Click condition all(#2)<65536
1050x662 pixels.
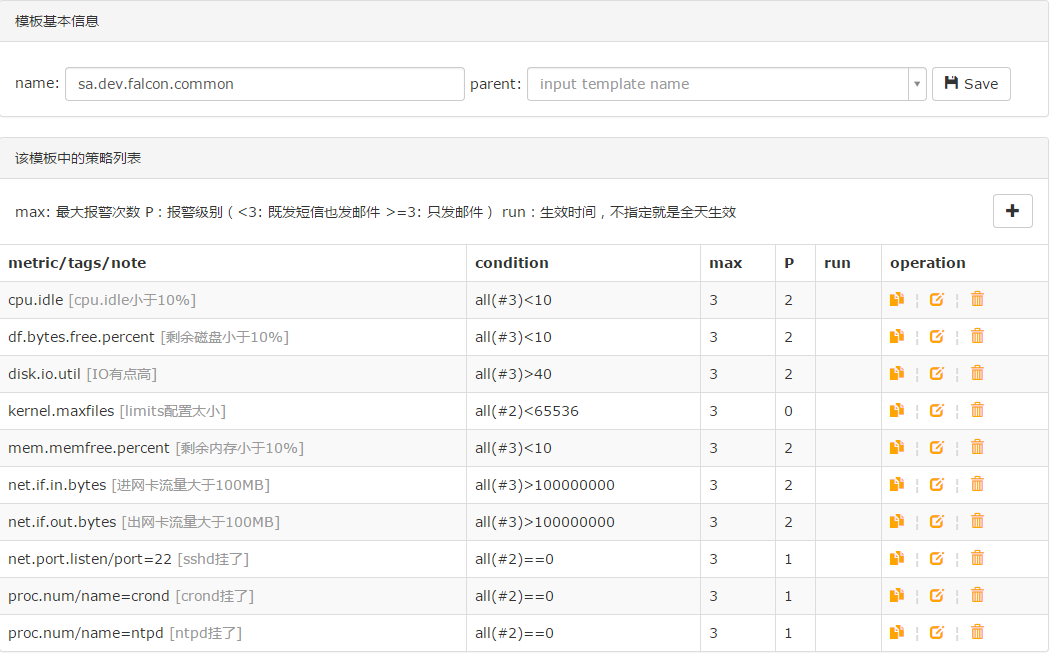point(526,411)
